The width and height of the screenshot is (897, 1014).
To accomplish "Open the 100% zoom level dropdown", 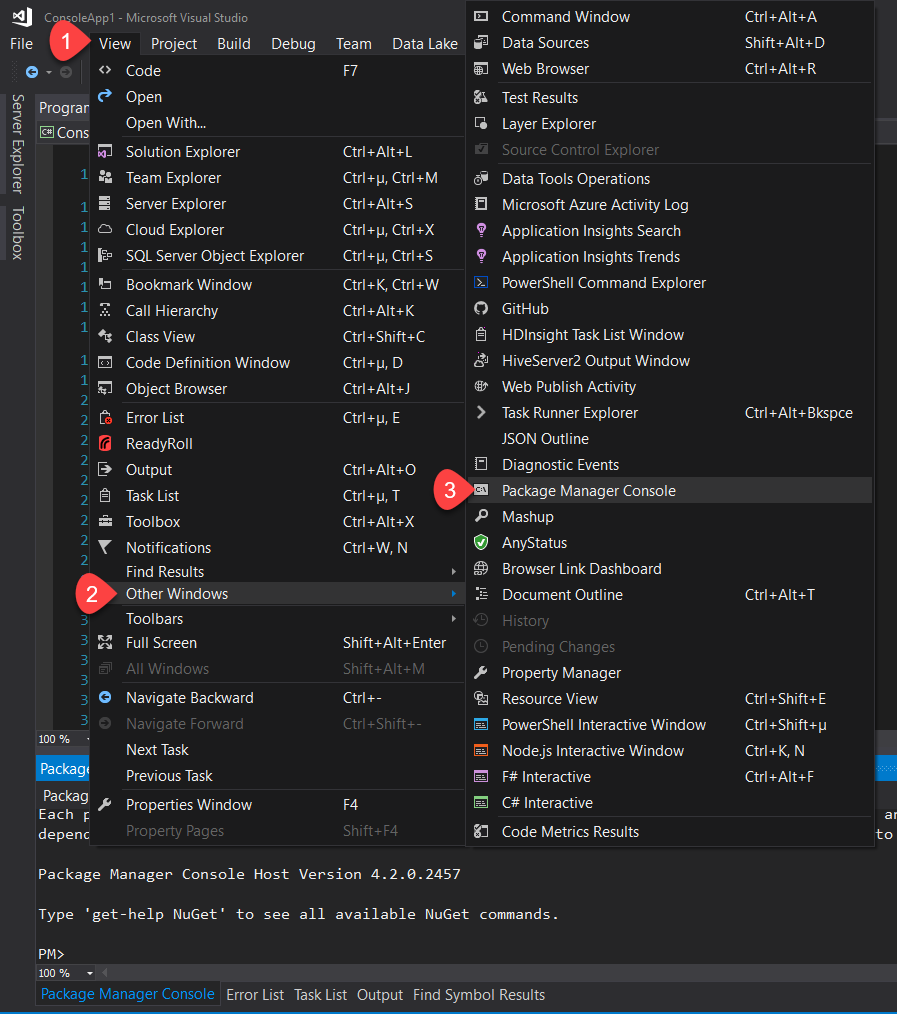I will coord(63,971).
